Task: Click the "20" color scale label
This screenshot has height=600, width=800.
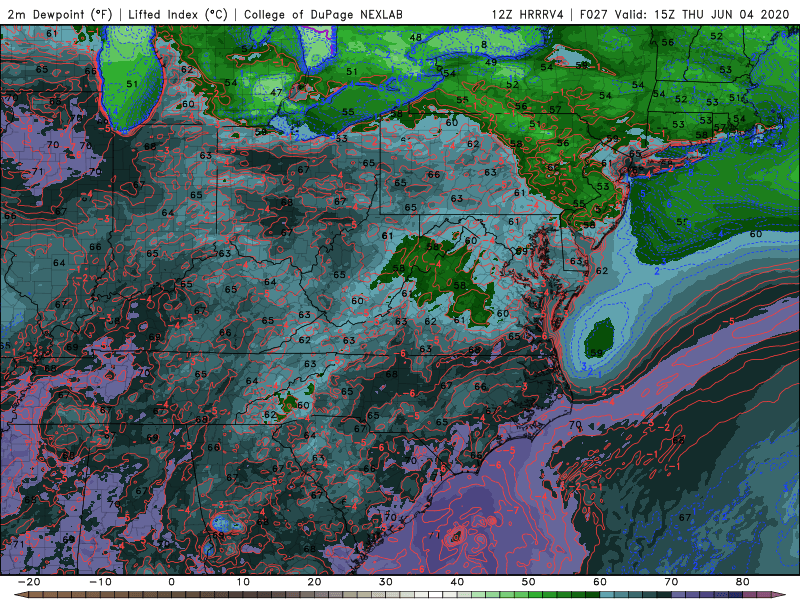Action: tap(314, 582)
